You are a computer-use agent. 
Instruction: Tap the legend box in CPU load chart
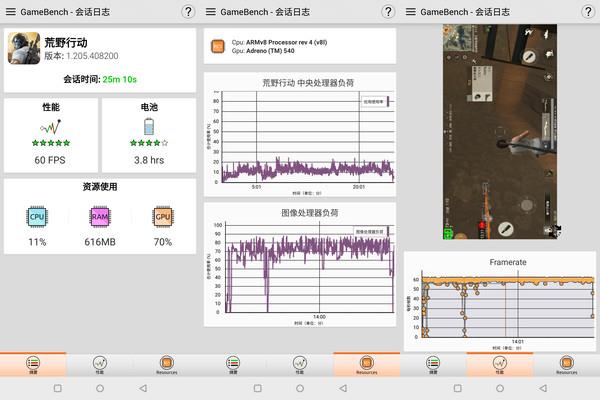(x=377, y=102)
